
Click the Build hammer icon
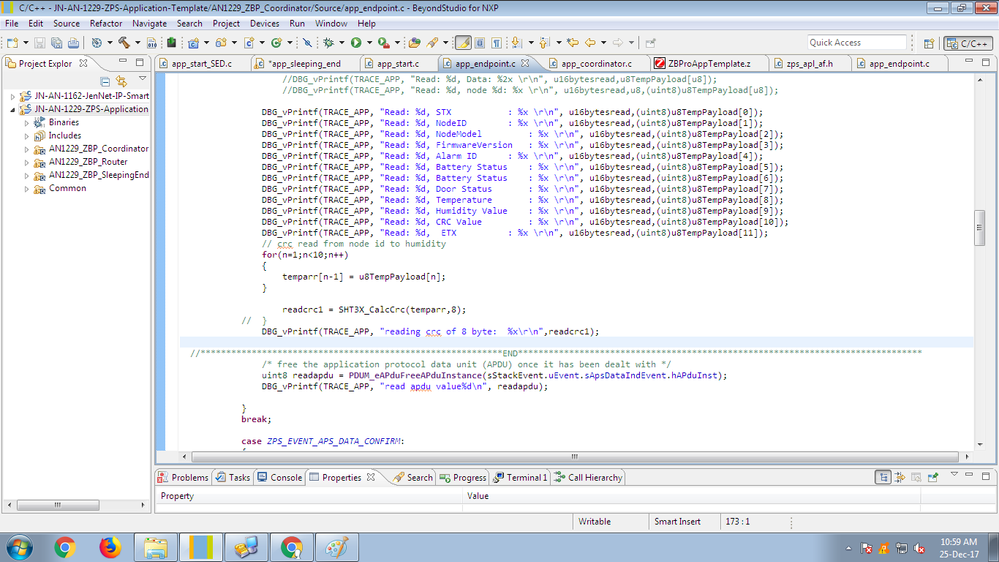124,43
